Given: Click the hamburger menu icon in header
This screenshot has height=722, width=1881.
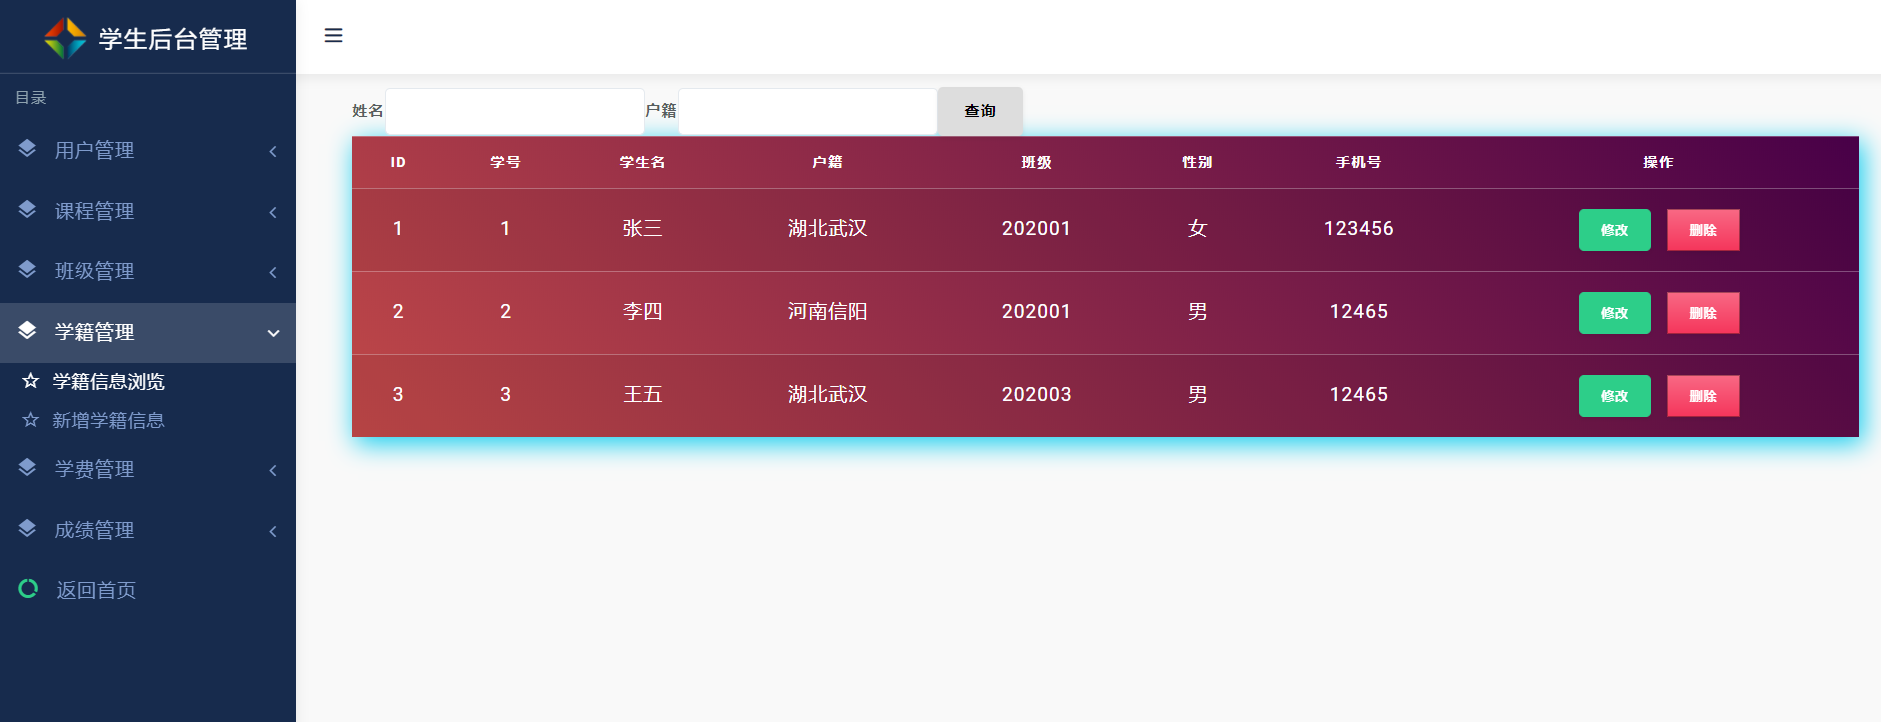Looking at the screenshot, I should 334,36.
